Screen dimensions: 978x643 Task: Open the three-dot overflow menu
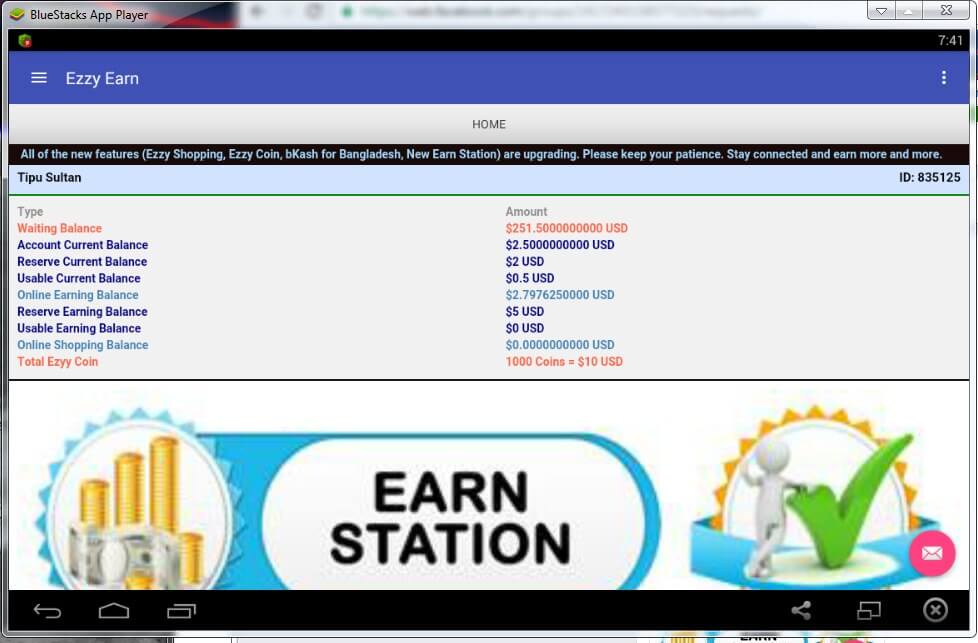click(943, 78)
